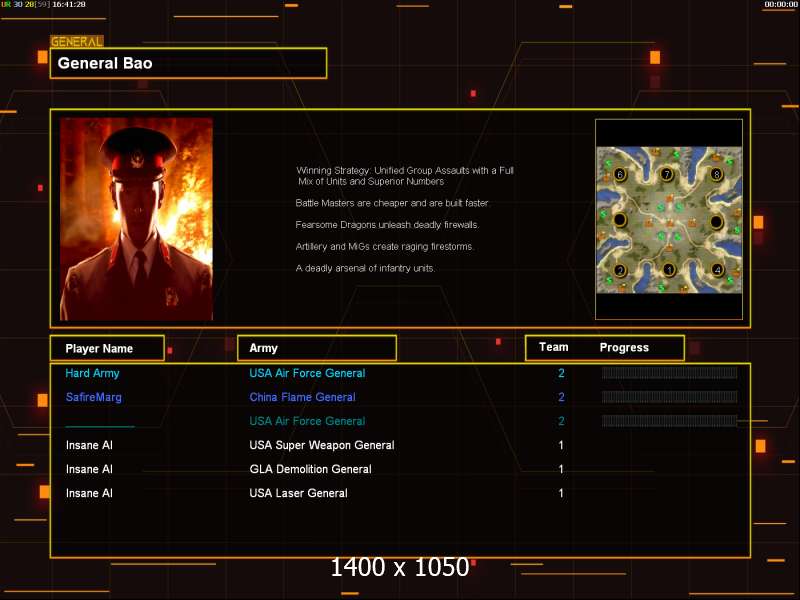This screenshot has height=600, width=800.
Task: Click the Artillery and MiGs firestorms line
Action: [385, 246]
